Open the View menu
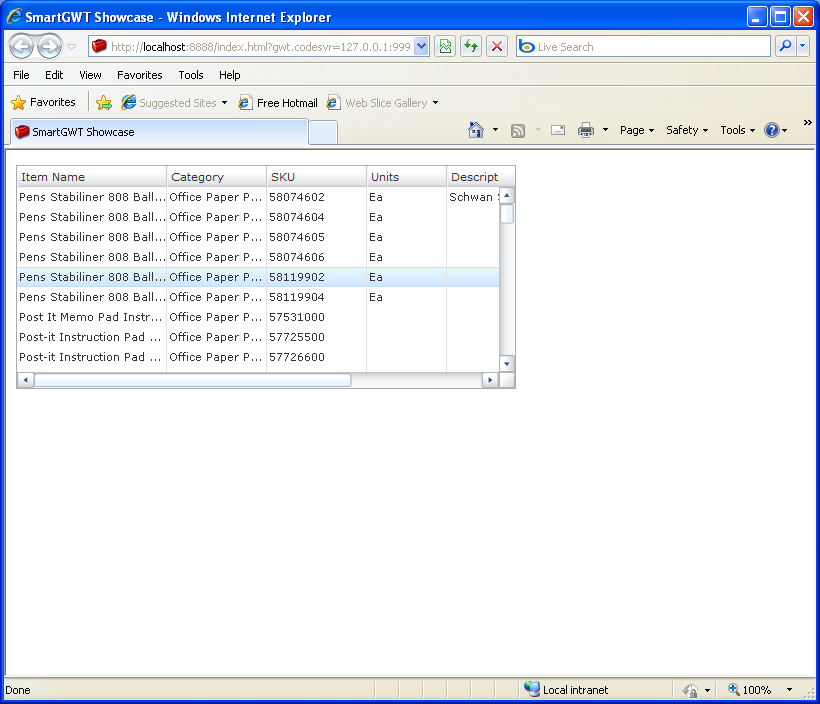Viewport: 820px width, 704px height. click(x=90, y=75)
